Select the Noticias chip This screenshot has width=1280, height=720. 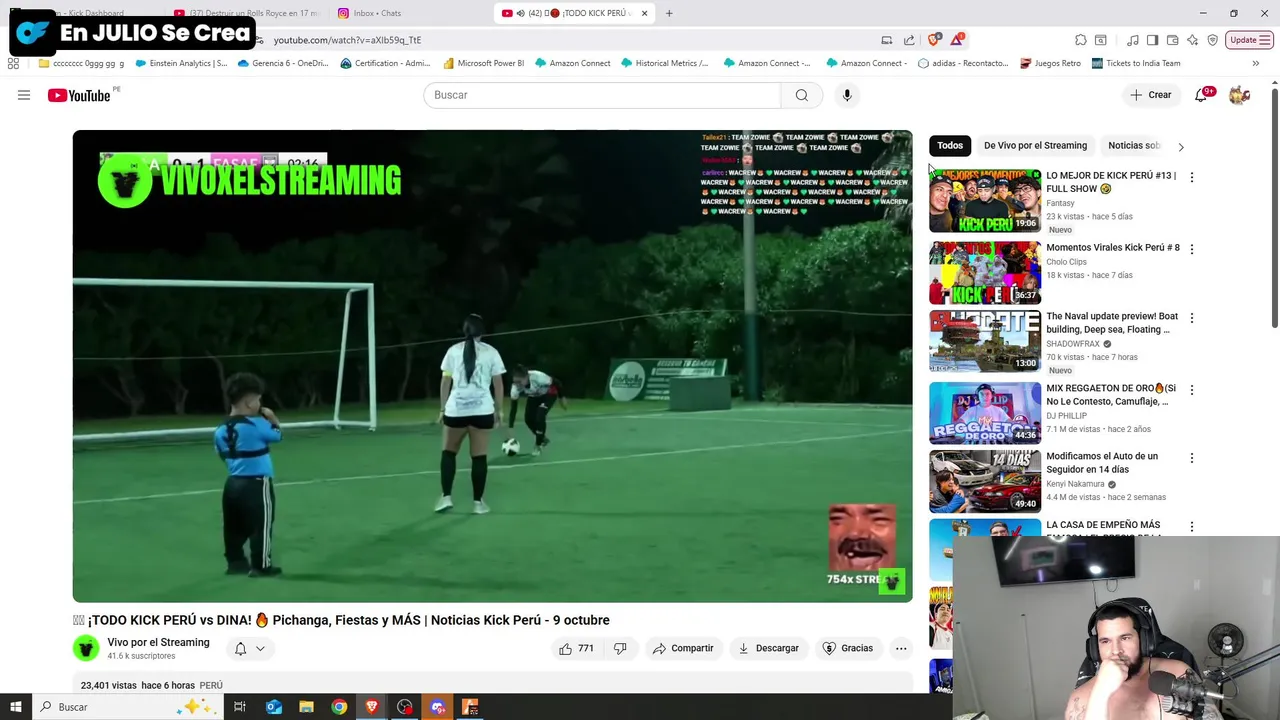point(1134,146)
